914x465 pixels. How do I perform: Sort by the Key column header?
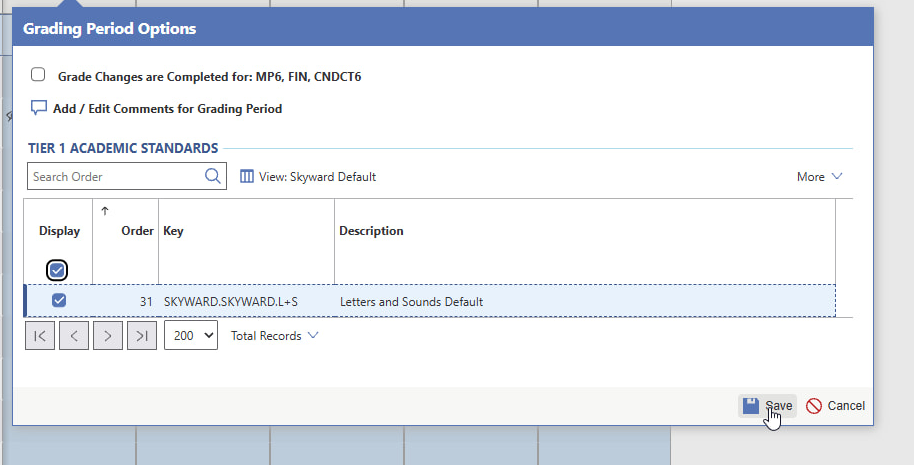pos(173,231)
